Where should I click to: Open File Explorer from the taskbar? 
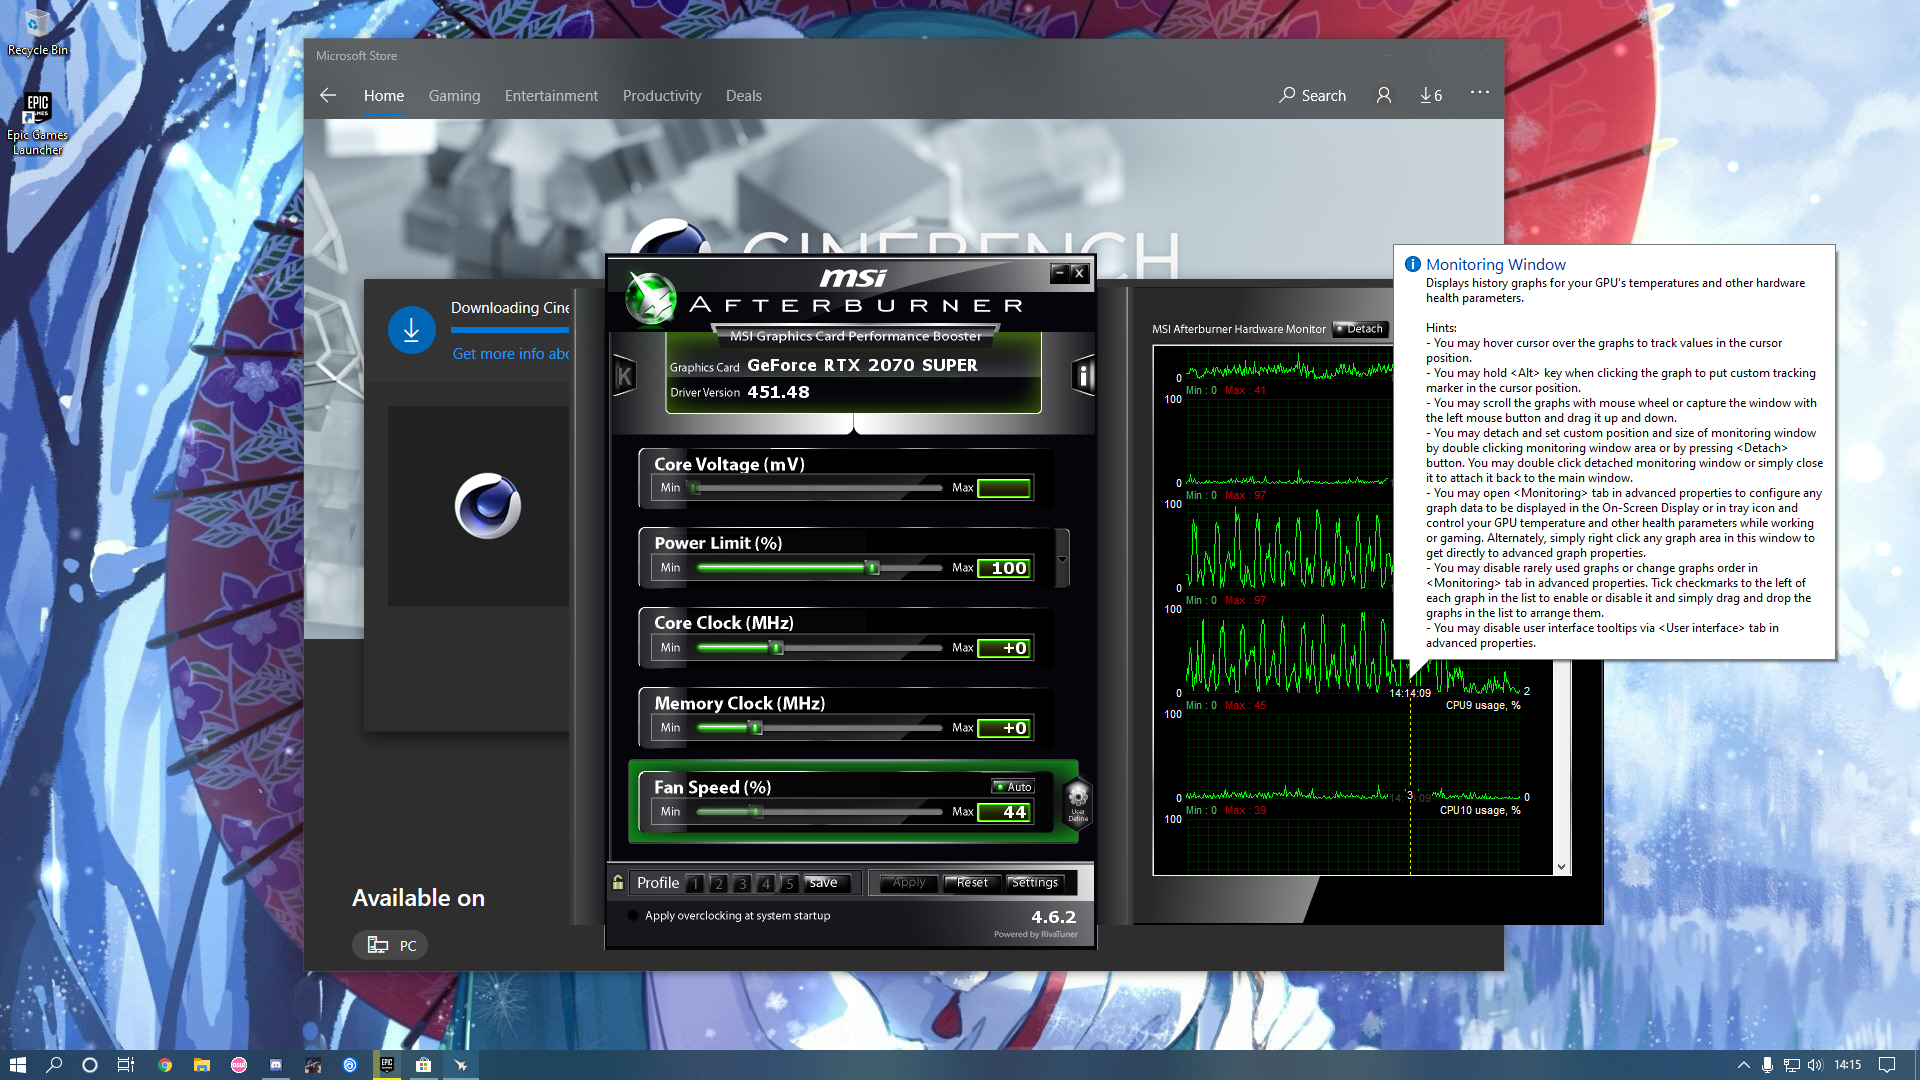(202, 1065)
